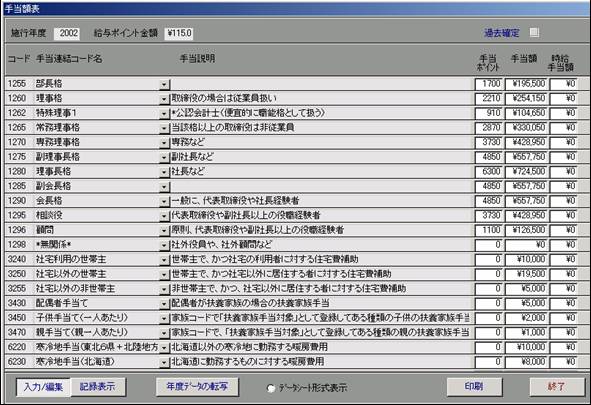This screenshot has width=591, height=405.
Task: Click the 給与ポイント金額 field ¥115.0
Action: pos(179,33)
